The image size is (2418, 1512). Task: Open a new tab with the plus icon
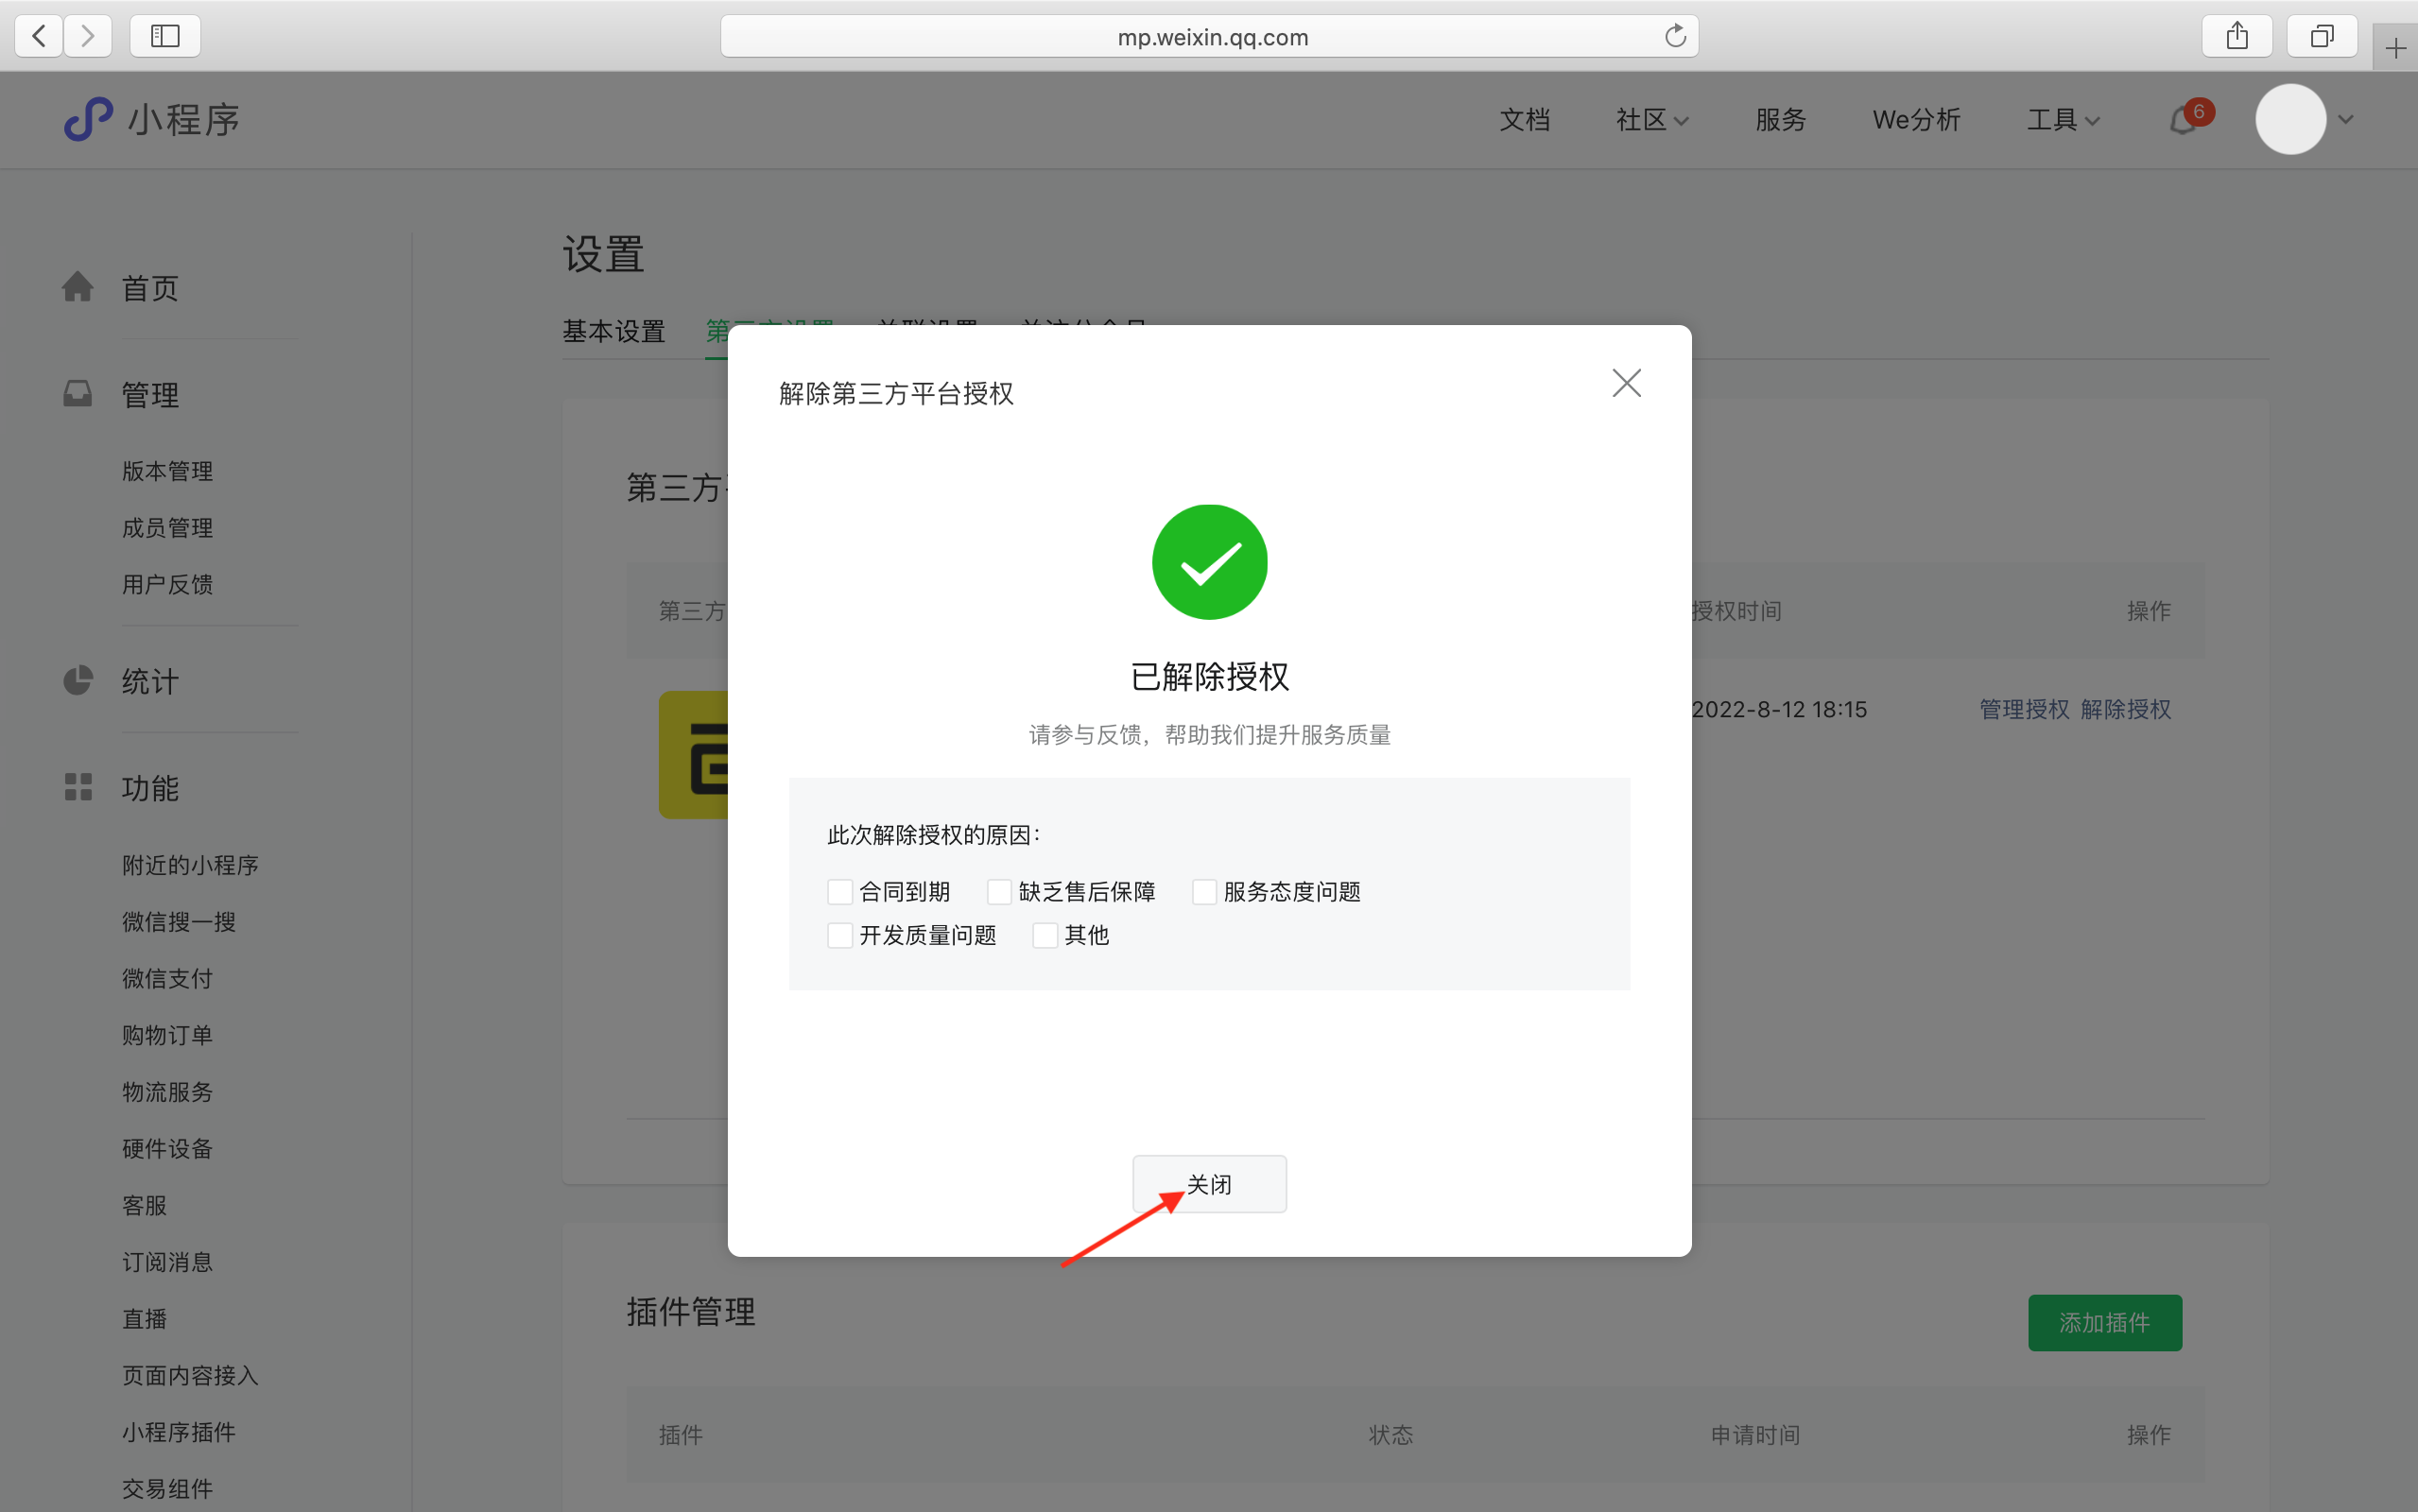click(2395, 48)
